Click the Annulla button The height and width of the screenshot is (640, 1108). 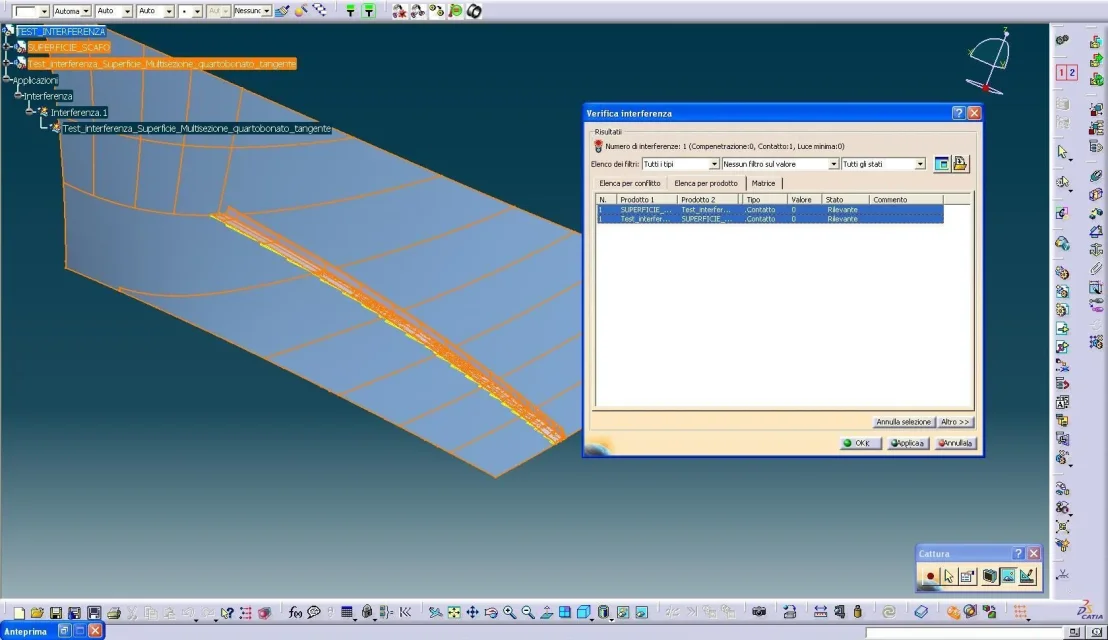[x=955, y=444]
